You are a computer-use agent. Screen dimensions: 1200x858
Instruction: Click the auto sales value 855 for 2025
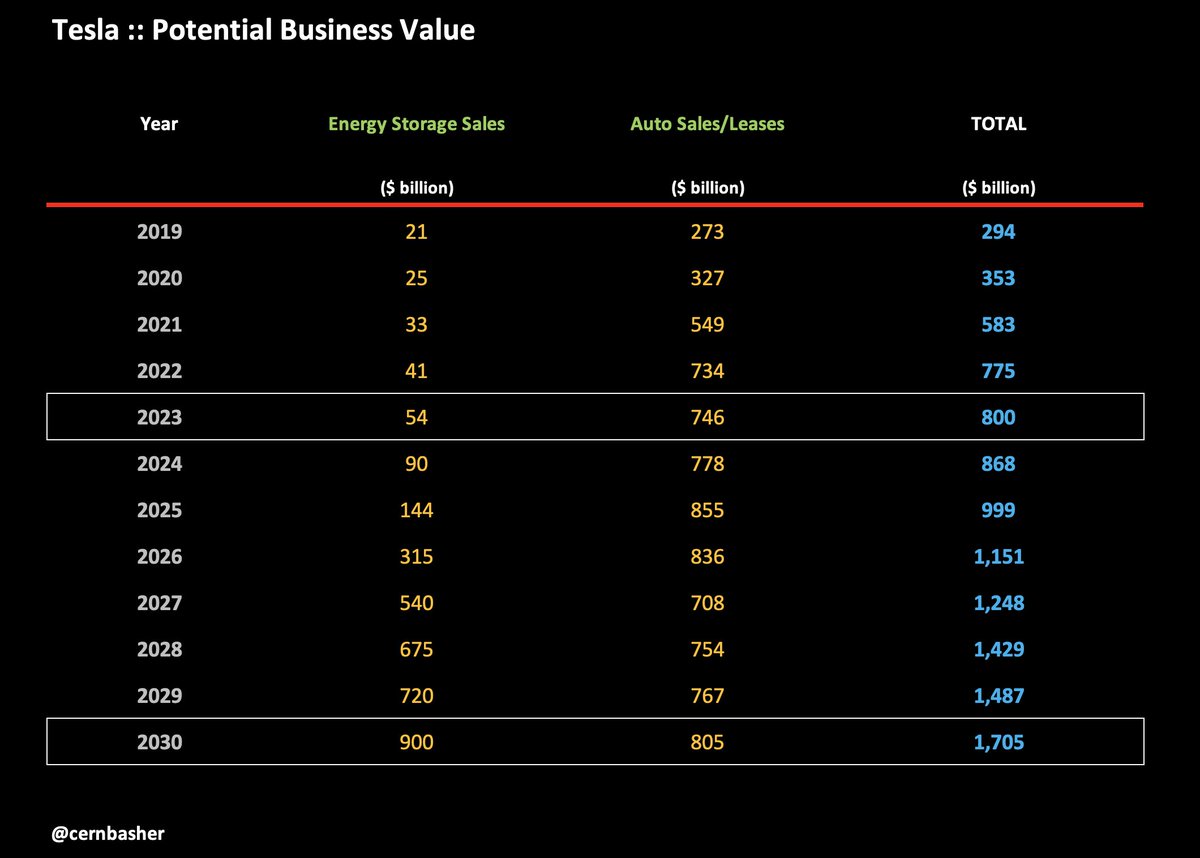[707, 510]
